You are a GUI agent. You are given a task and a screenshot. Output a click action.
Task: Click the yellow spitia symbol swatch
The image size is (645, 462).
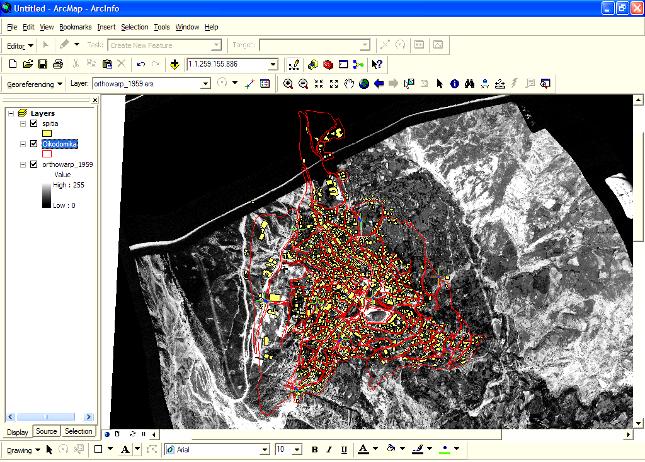pos(47,133)
